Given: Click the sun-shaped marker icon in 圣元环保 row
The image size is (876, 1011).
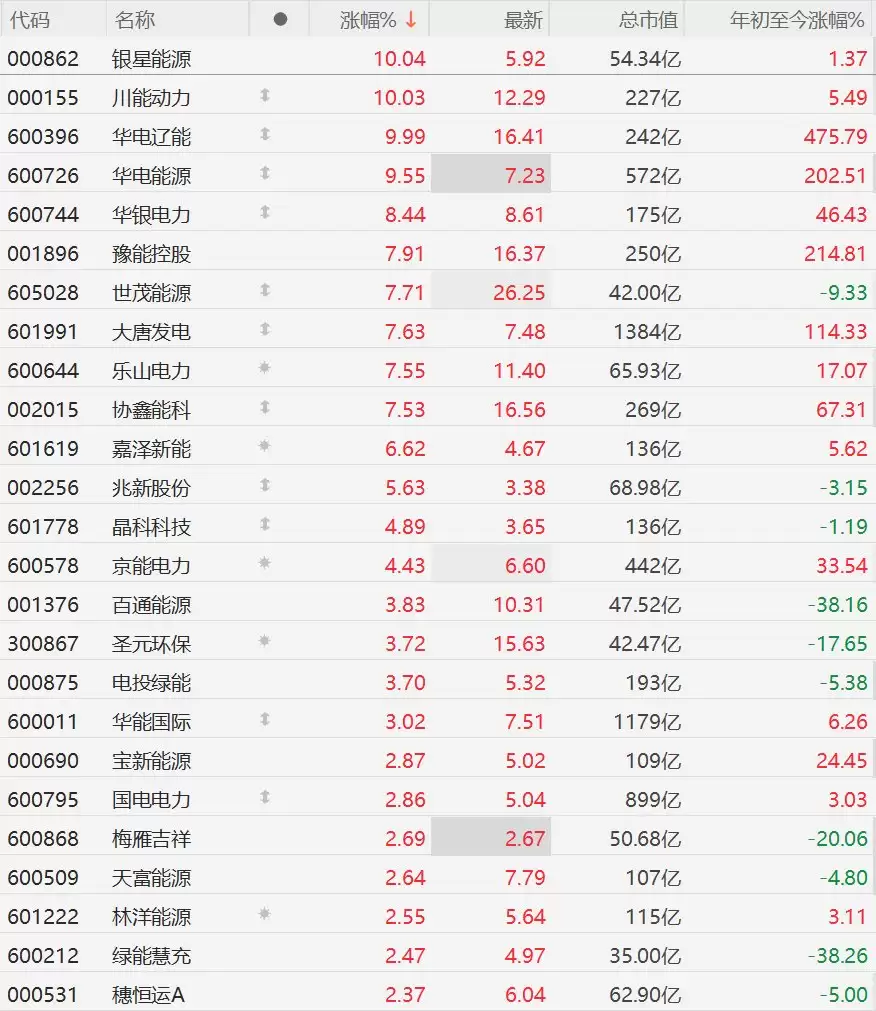Looking at the screenshot, I should pos(264,641).
